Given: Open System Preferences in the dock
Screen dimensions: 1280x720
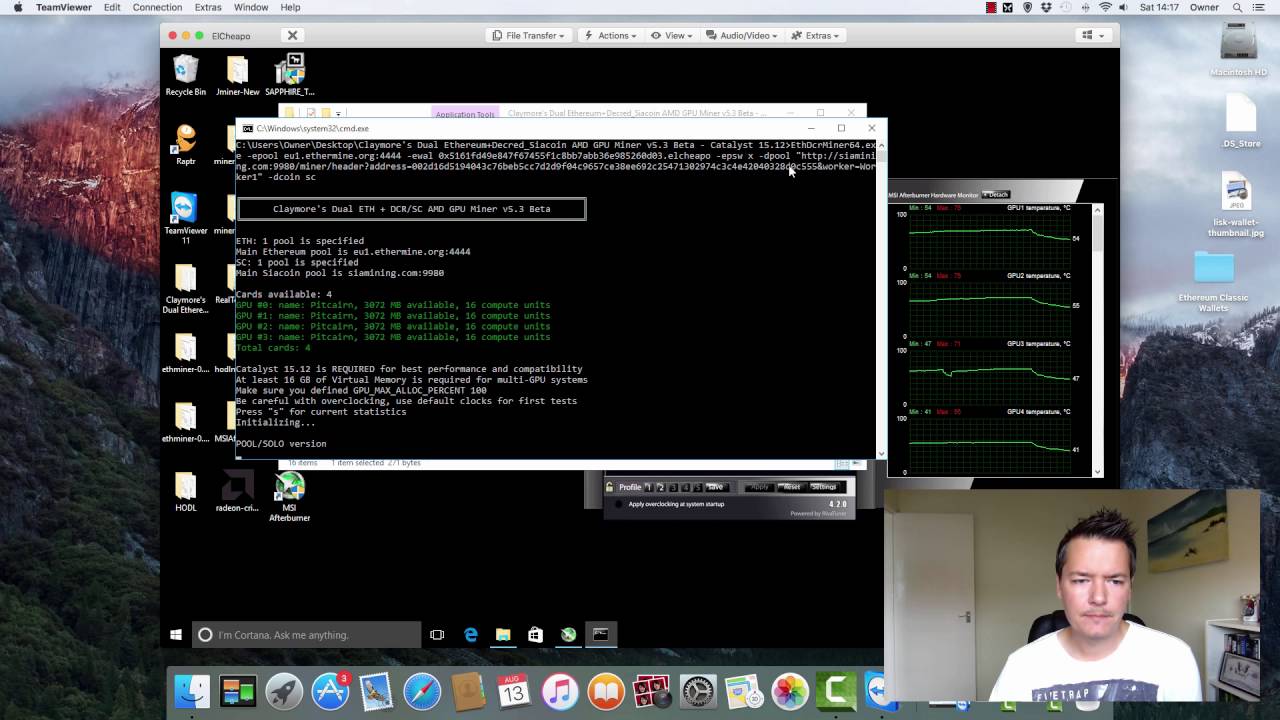Looking at the screenshot, I should click(x=698, y=691).
